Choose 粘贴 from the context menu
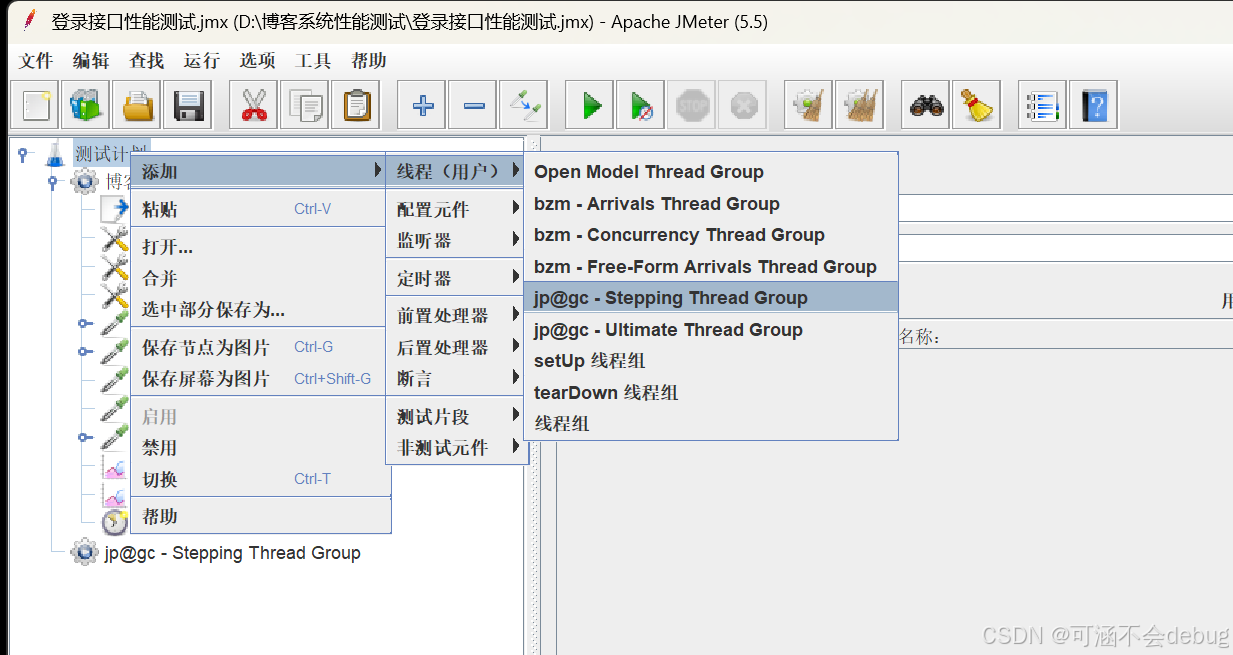Viewport: 1233px width, 655px height. click(x=260, y=210)
